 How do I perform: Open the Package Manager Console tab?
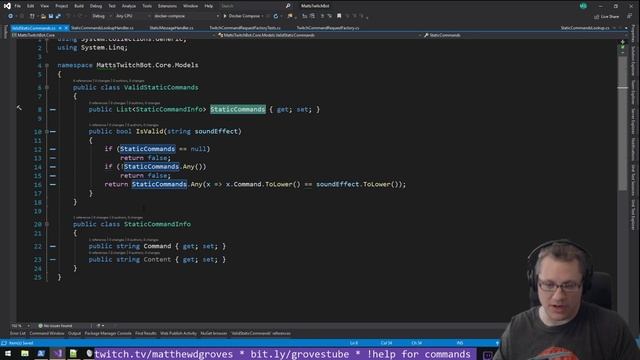[x=108, y=333]
